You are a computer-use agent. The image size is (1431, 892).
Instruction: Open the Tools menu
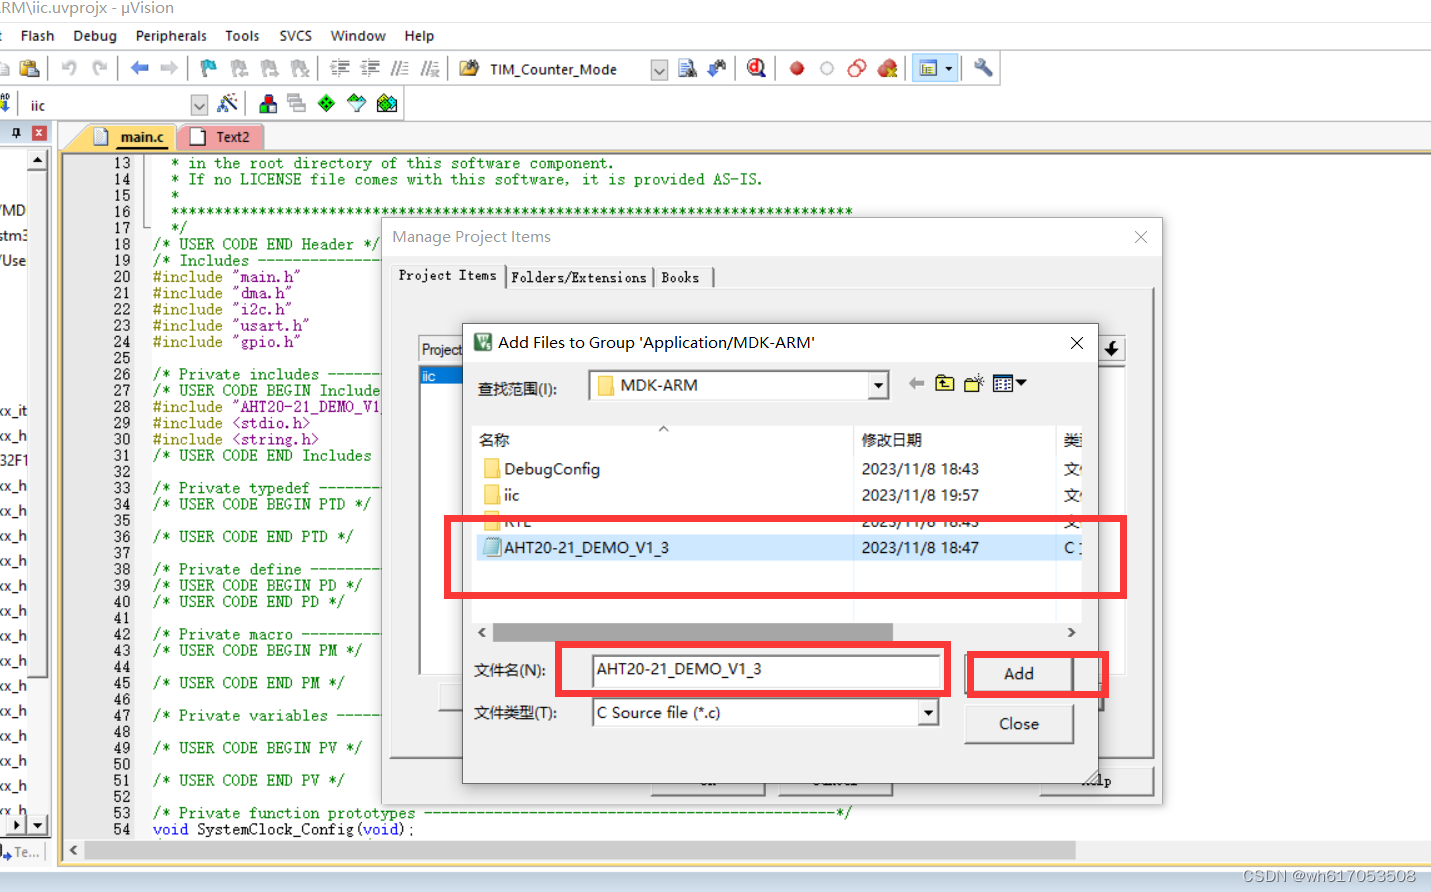point(242,36)
